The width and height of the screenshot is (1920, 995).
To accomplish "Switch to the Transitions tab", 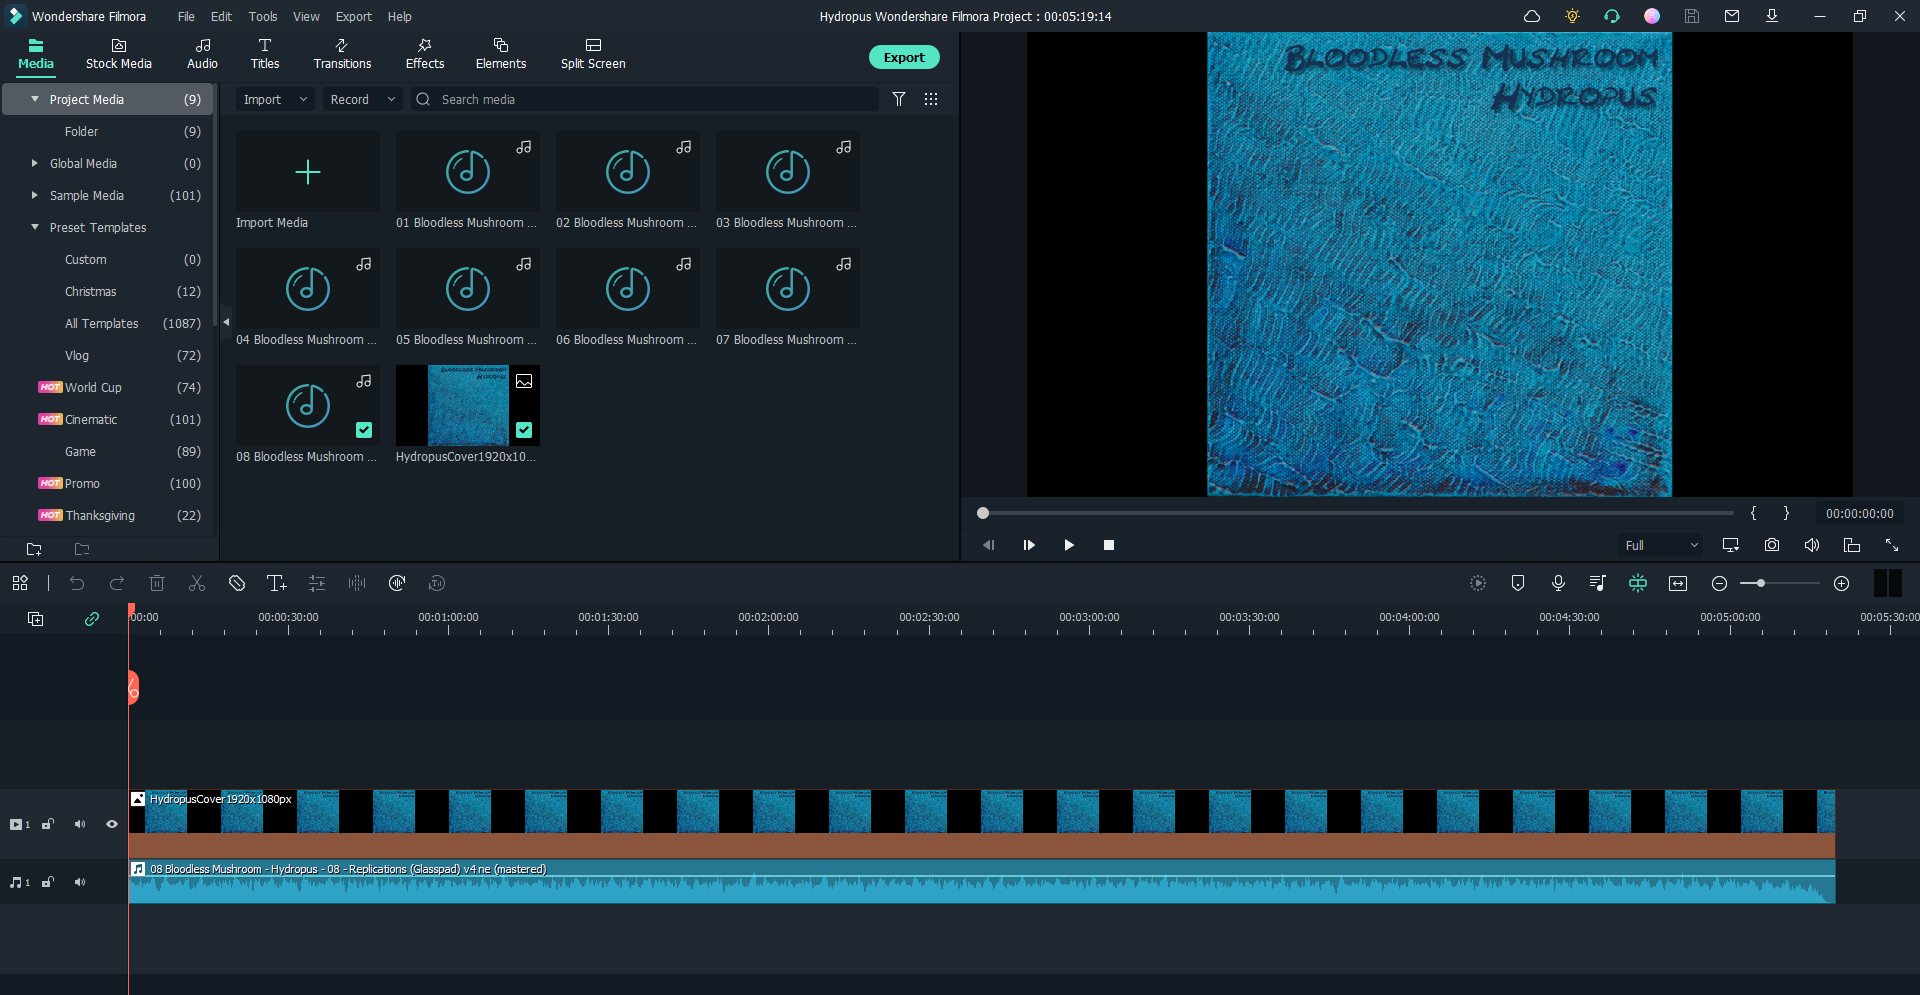I will (342, 55).
